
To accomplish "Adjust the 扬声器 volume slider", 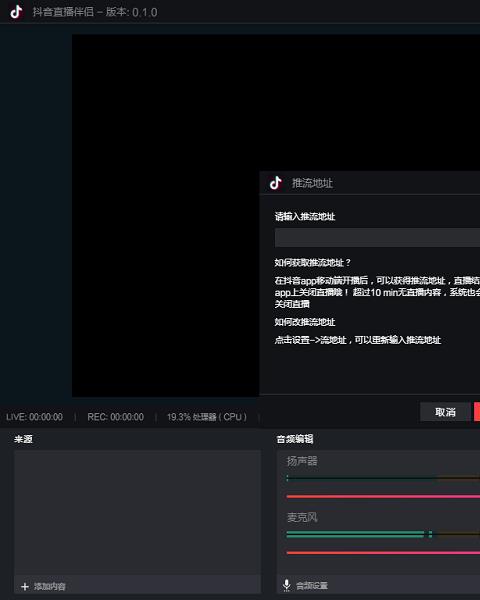I will [383, 496].
